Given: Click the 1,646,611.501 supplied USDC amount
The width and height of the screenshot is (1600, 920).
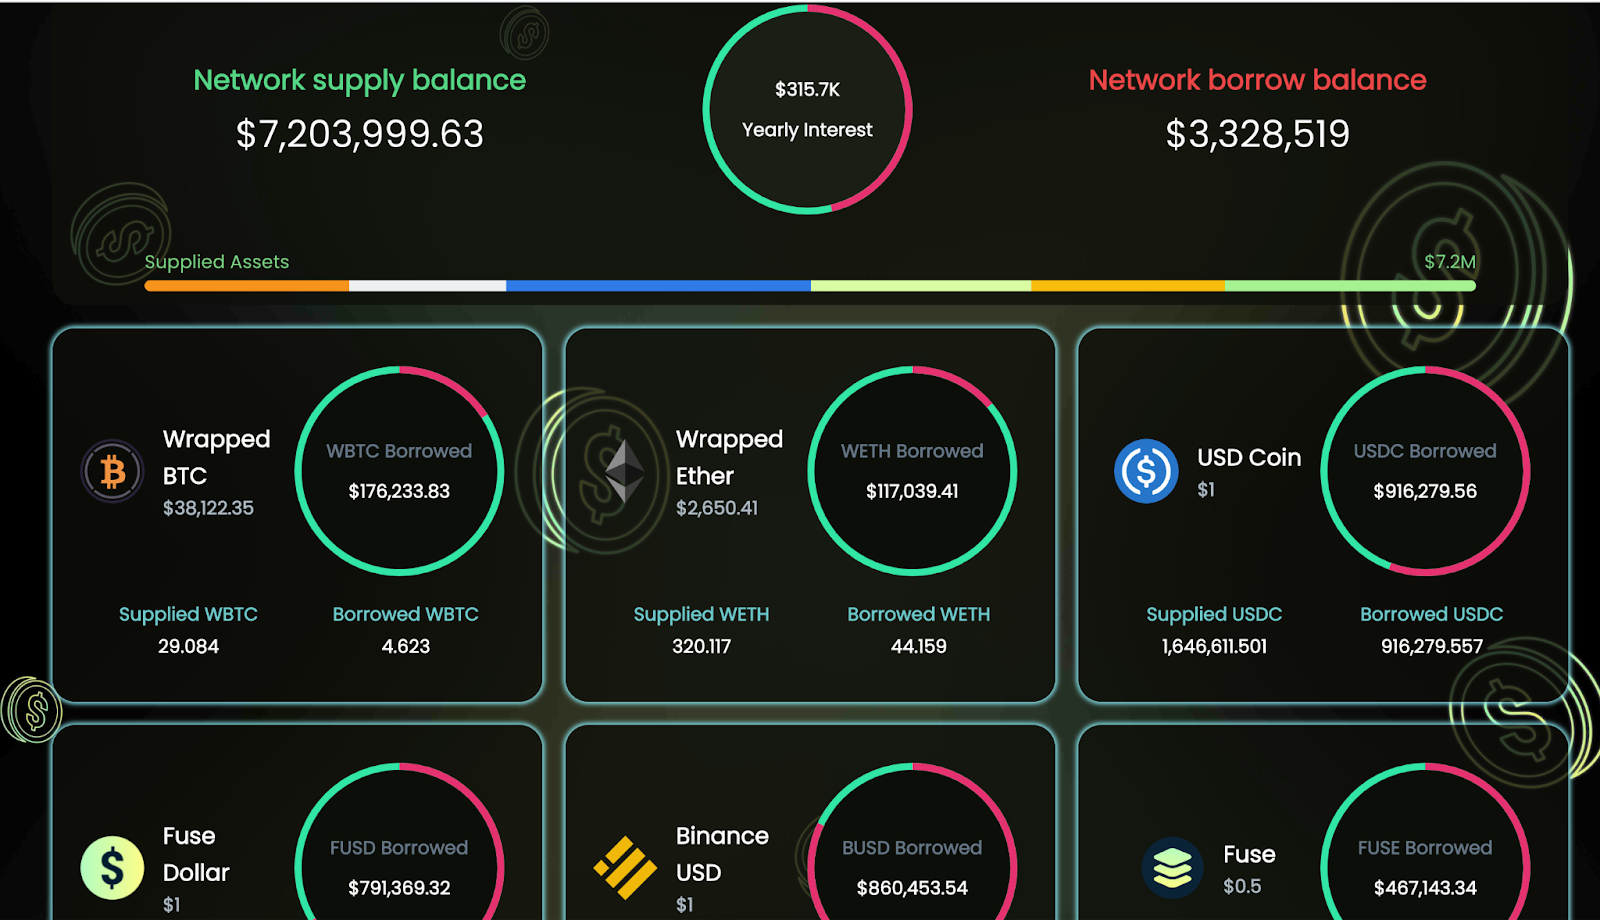Looking at the screenshot, I should pyautogui.click(x=1214, y=646).
